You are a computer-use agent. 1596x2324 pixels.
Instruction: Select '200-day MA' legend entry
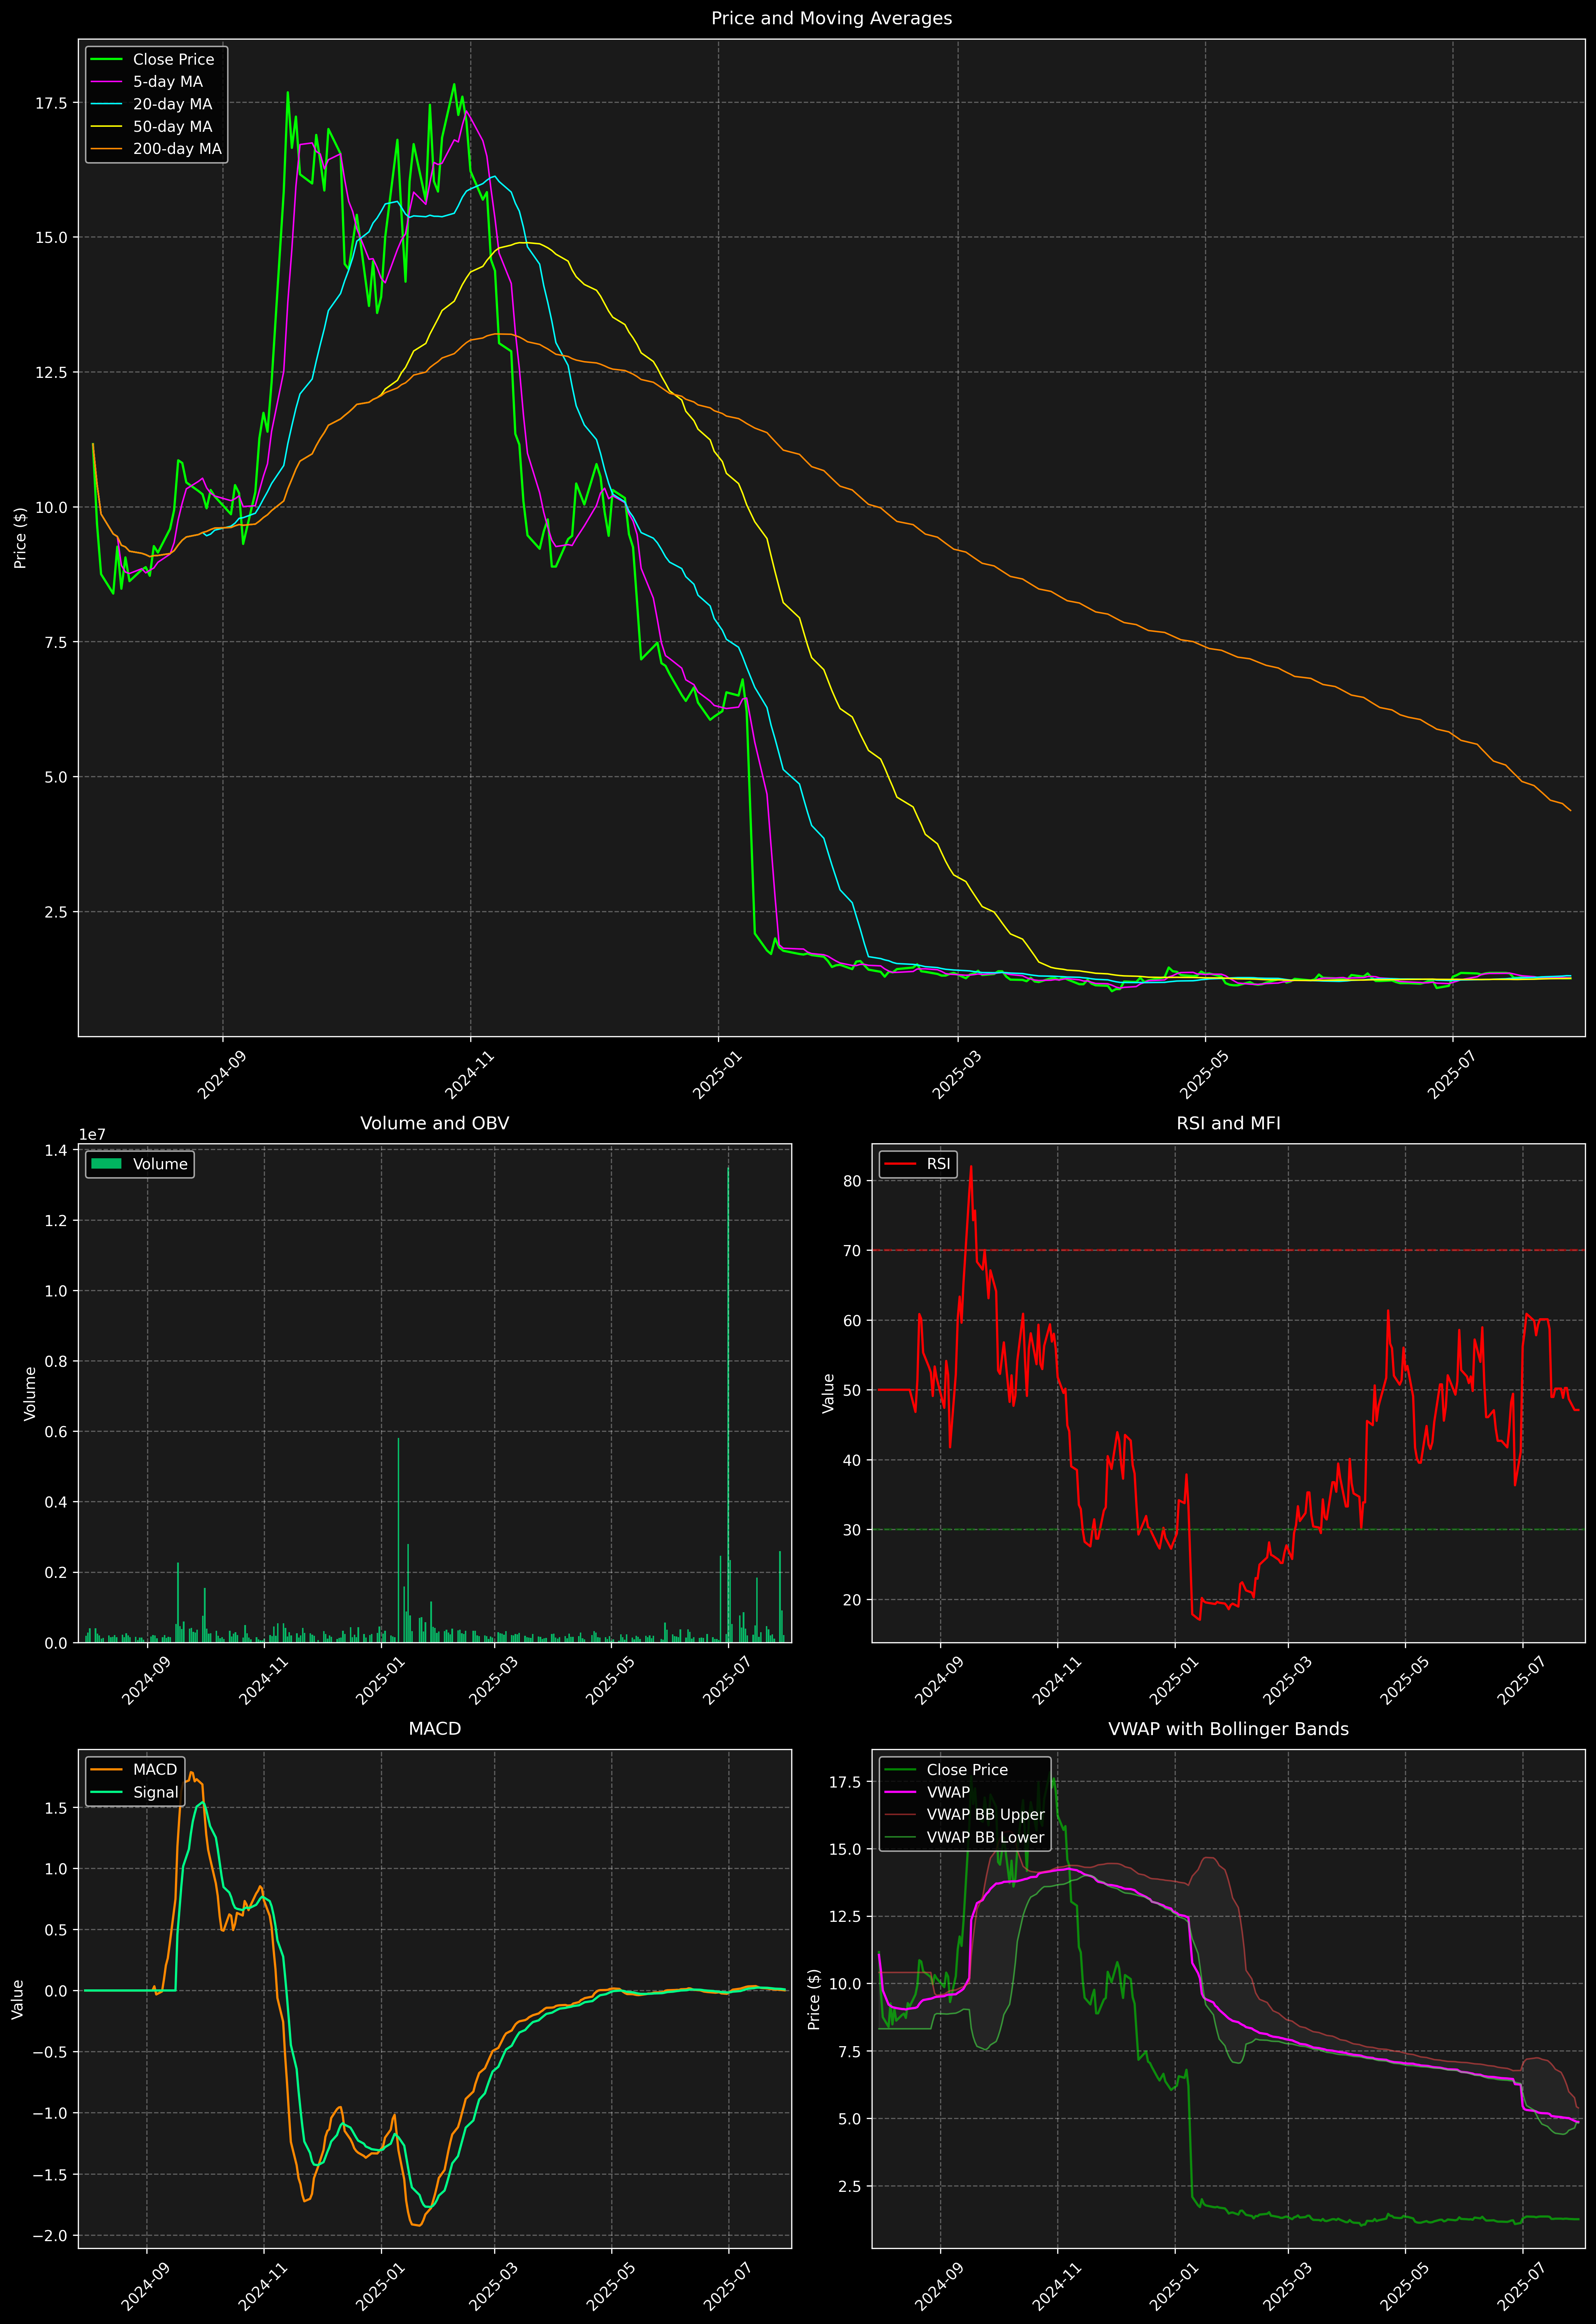tap(177, 149)
